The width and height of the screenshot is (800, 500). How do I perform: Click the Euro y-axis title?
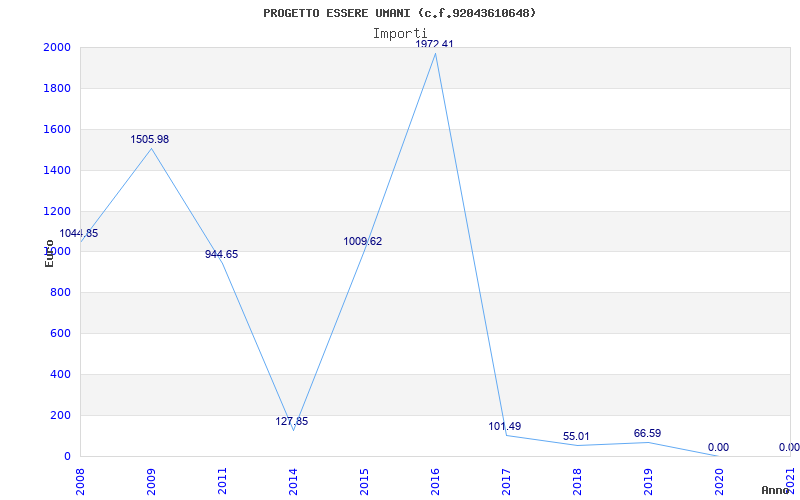[49, 253]
